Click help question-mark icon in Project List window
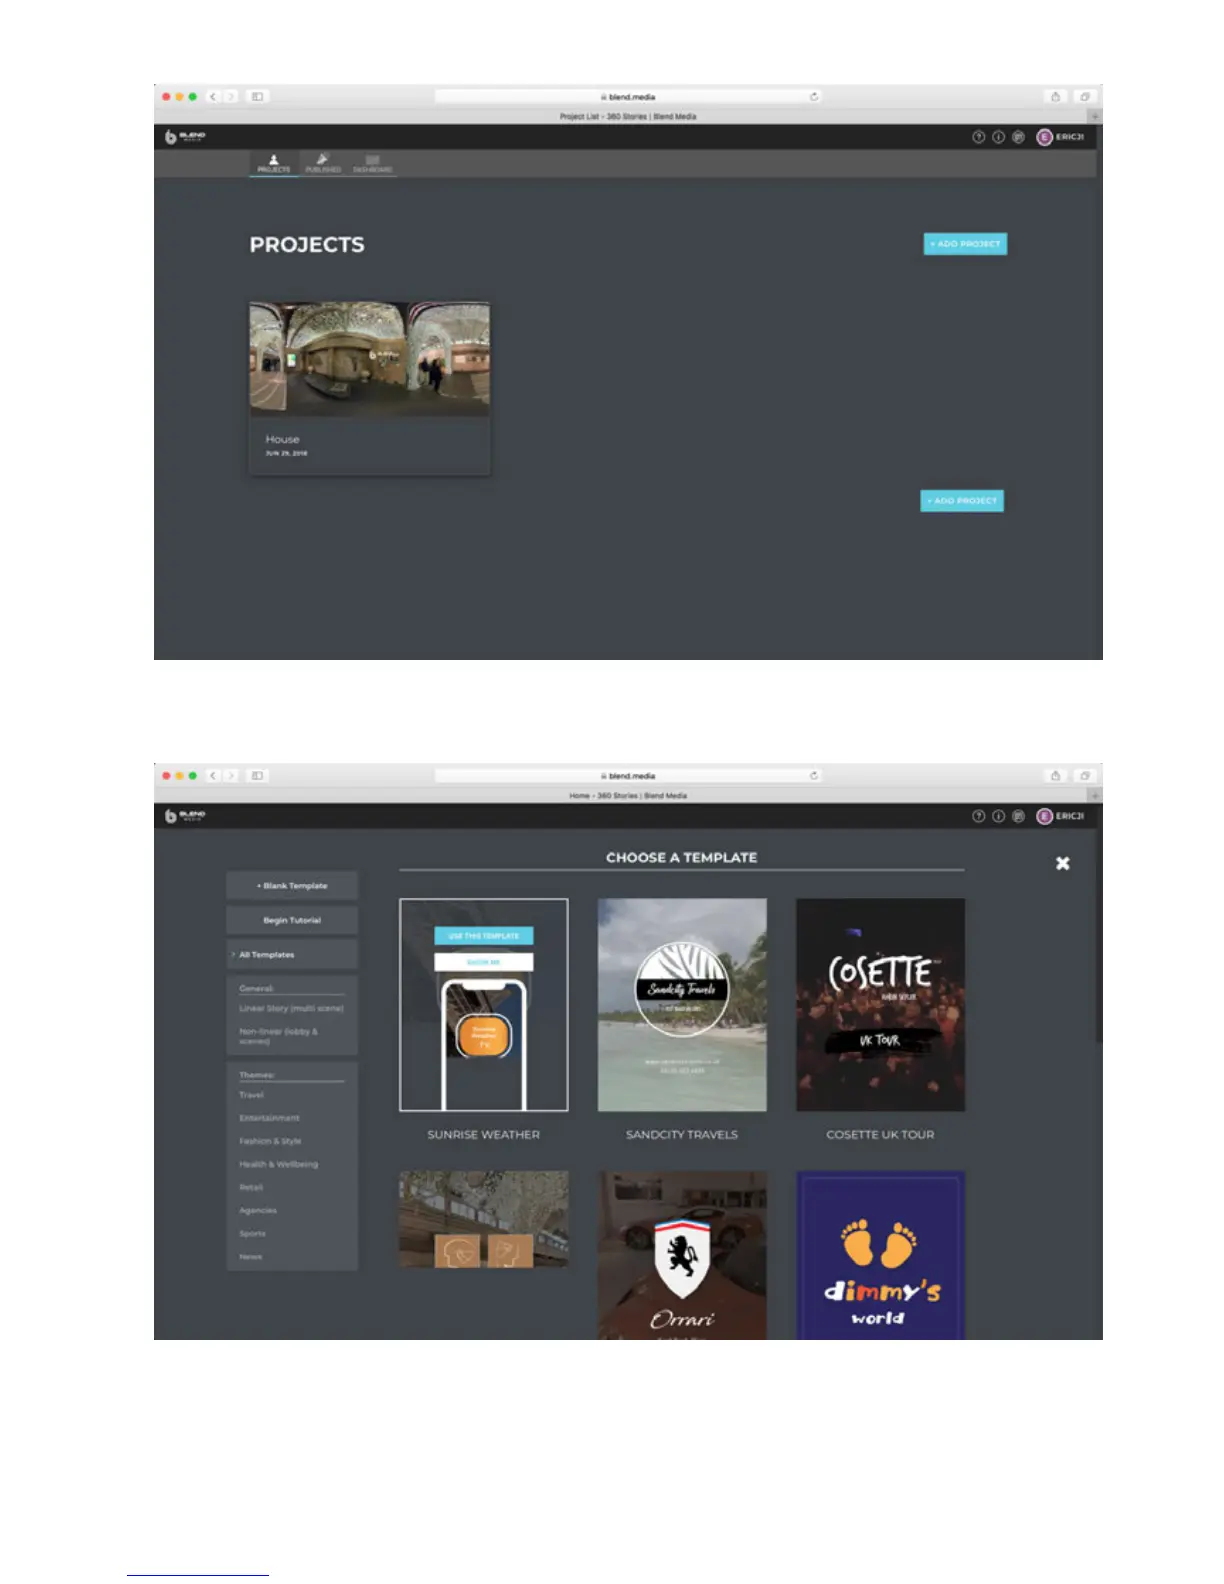This screenshot has width=1224, height=1584. pos(979,137)
